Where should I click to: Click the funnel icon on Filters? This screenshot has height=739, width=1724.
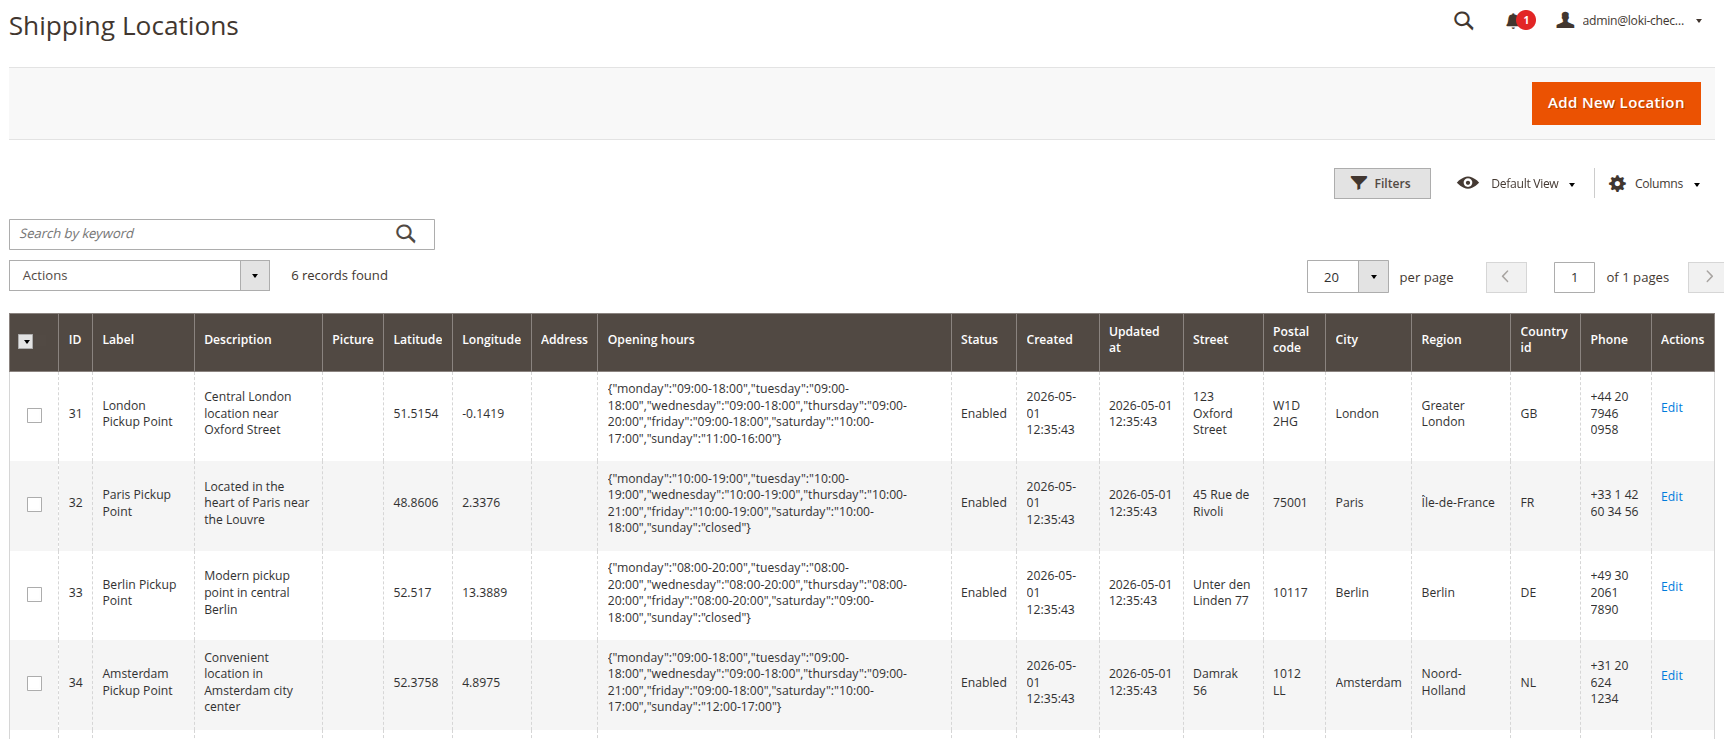[1358, 183]
